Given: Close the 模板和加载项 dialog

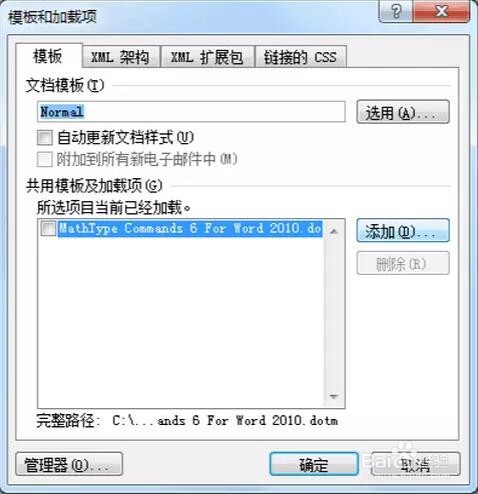Looking at the screenshot, I should 441,12.
